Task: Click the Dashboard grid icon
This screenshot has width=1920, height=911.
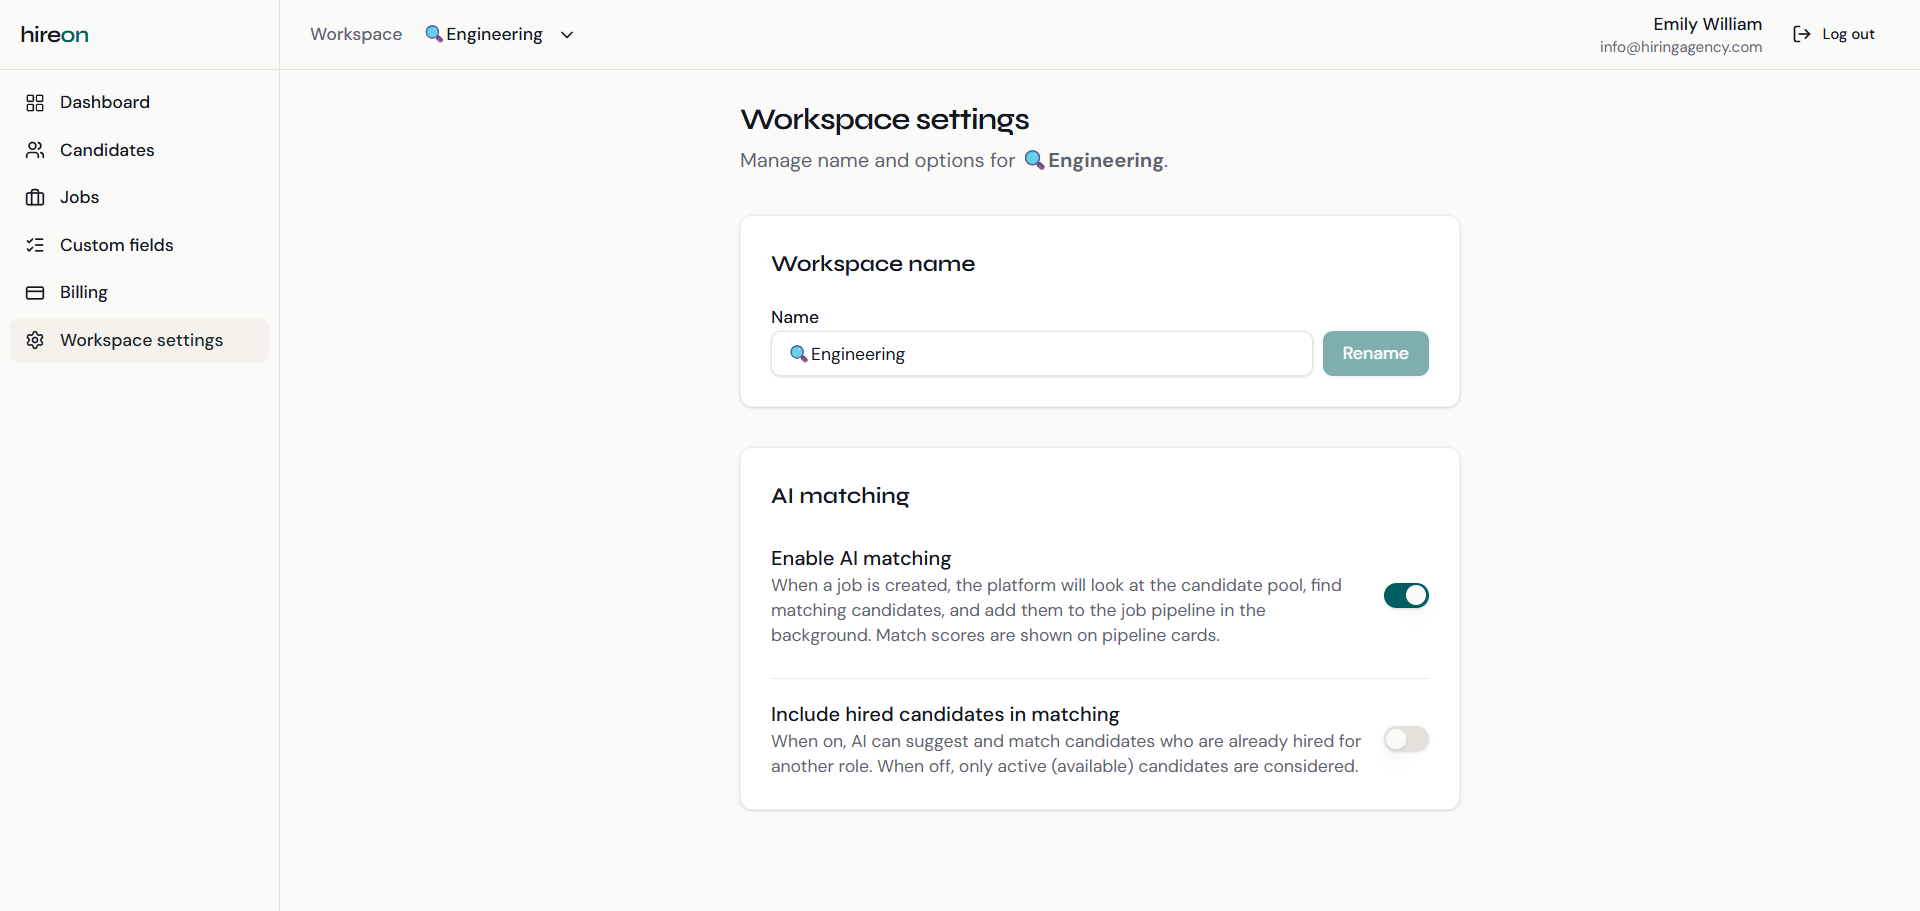Action: click(x=35, y=103)
